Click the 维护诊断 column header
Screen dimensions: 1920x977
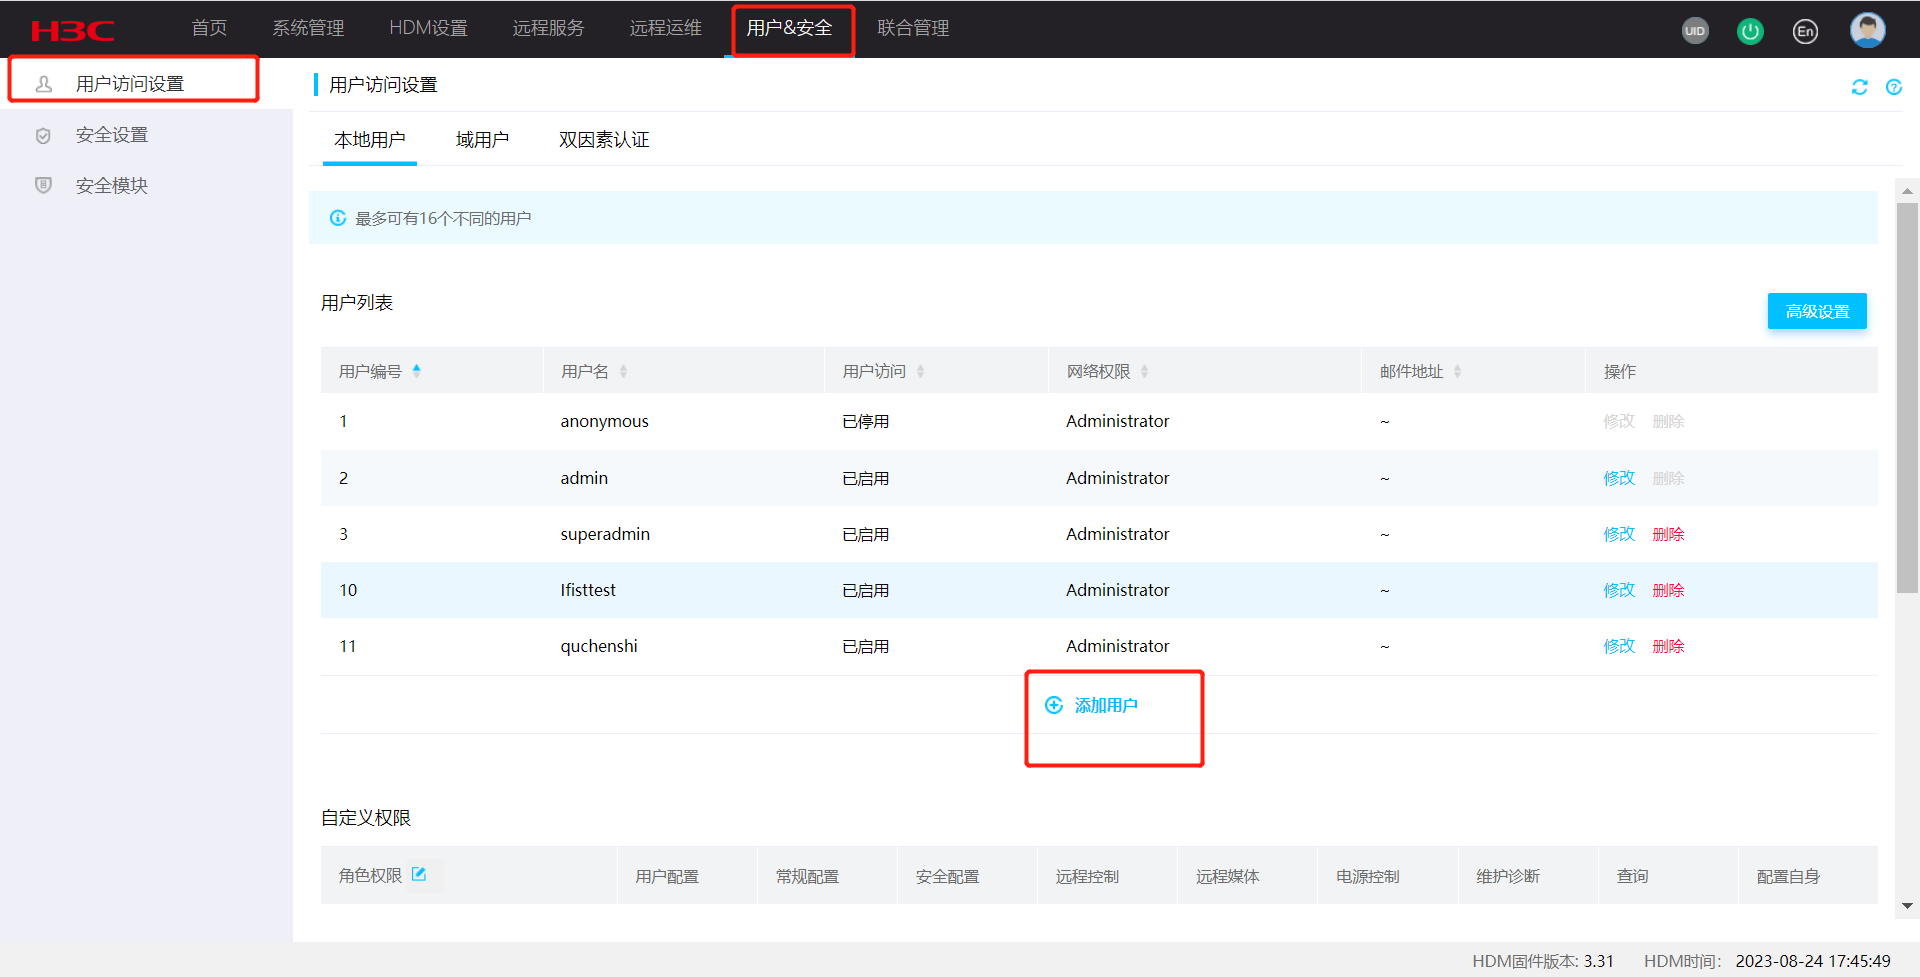click(x=1508, y=876)
